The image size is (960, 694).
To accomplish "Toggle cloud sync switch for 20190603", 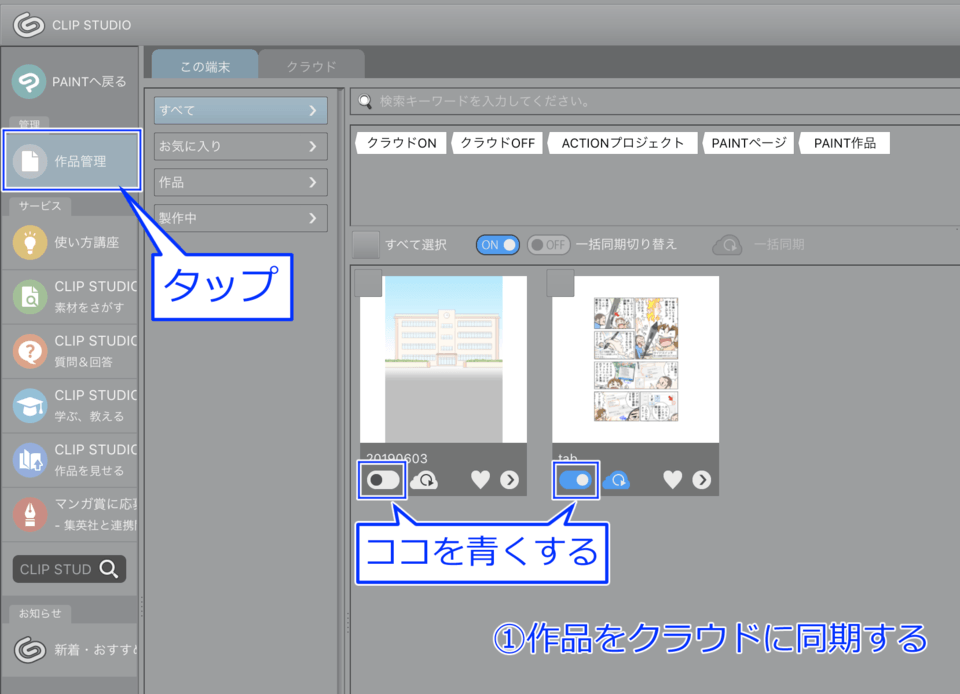I will (x=383, y=481).
